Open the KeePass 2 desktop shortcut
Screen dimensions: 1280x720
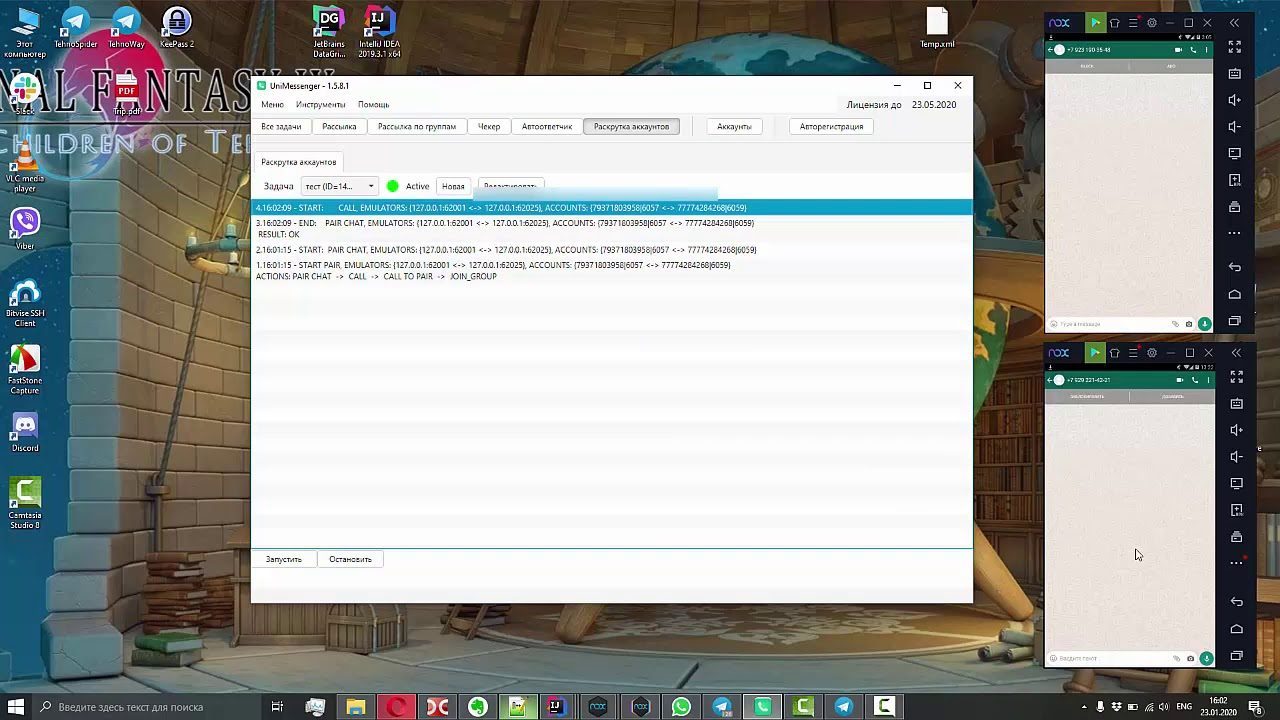177,28
